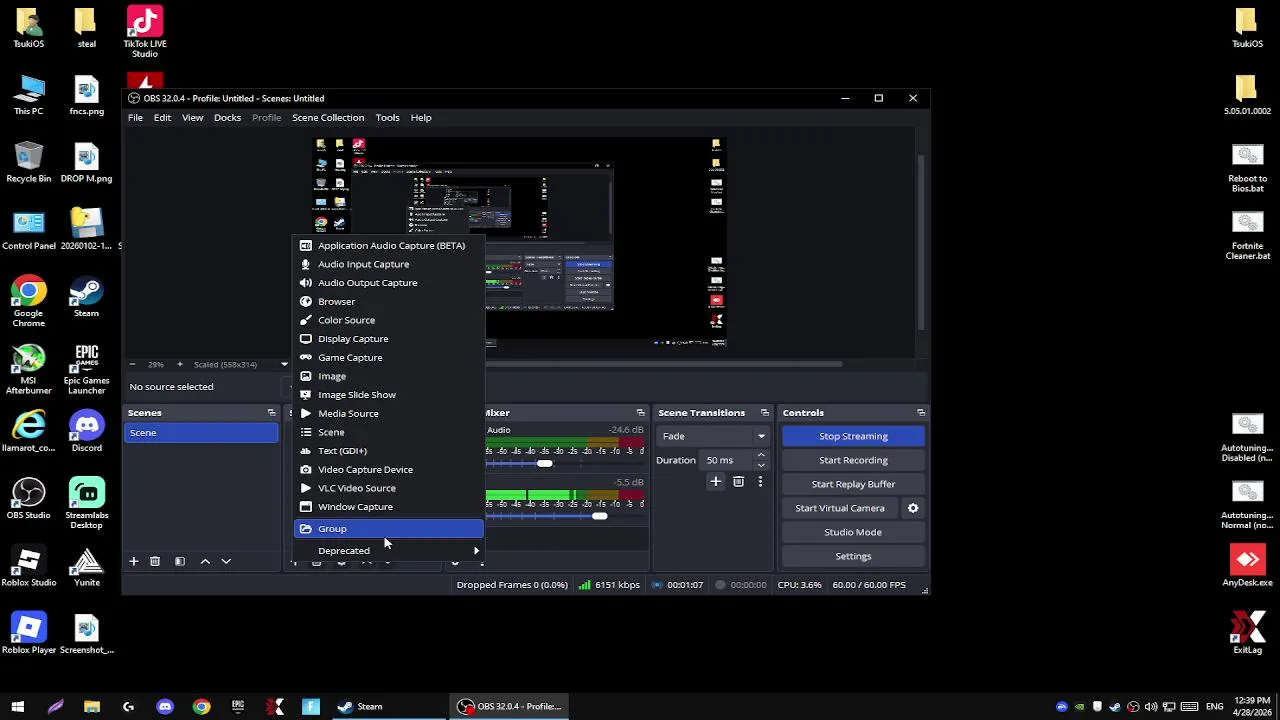Zoom in the preview with plus icon

(x=180, y=364)
